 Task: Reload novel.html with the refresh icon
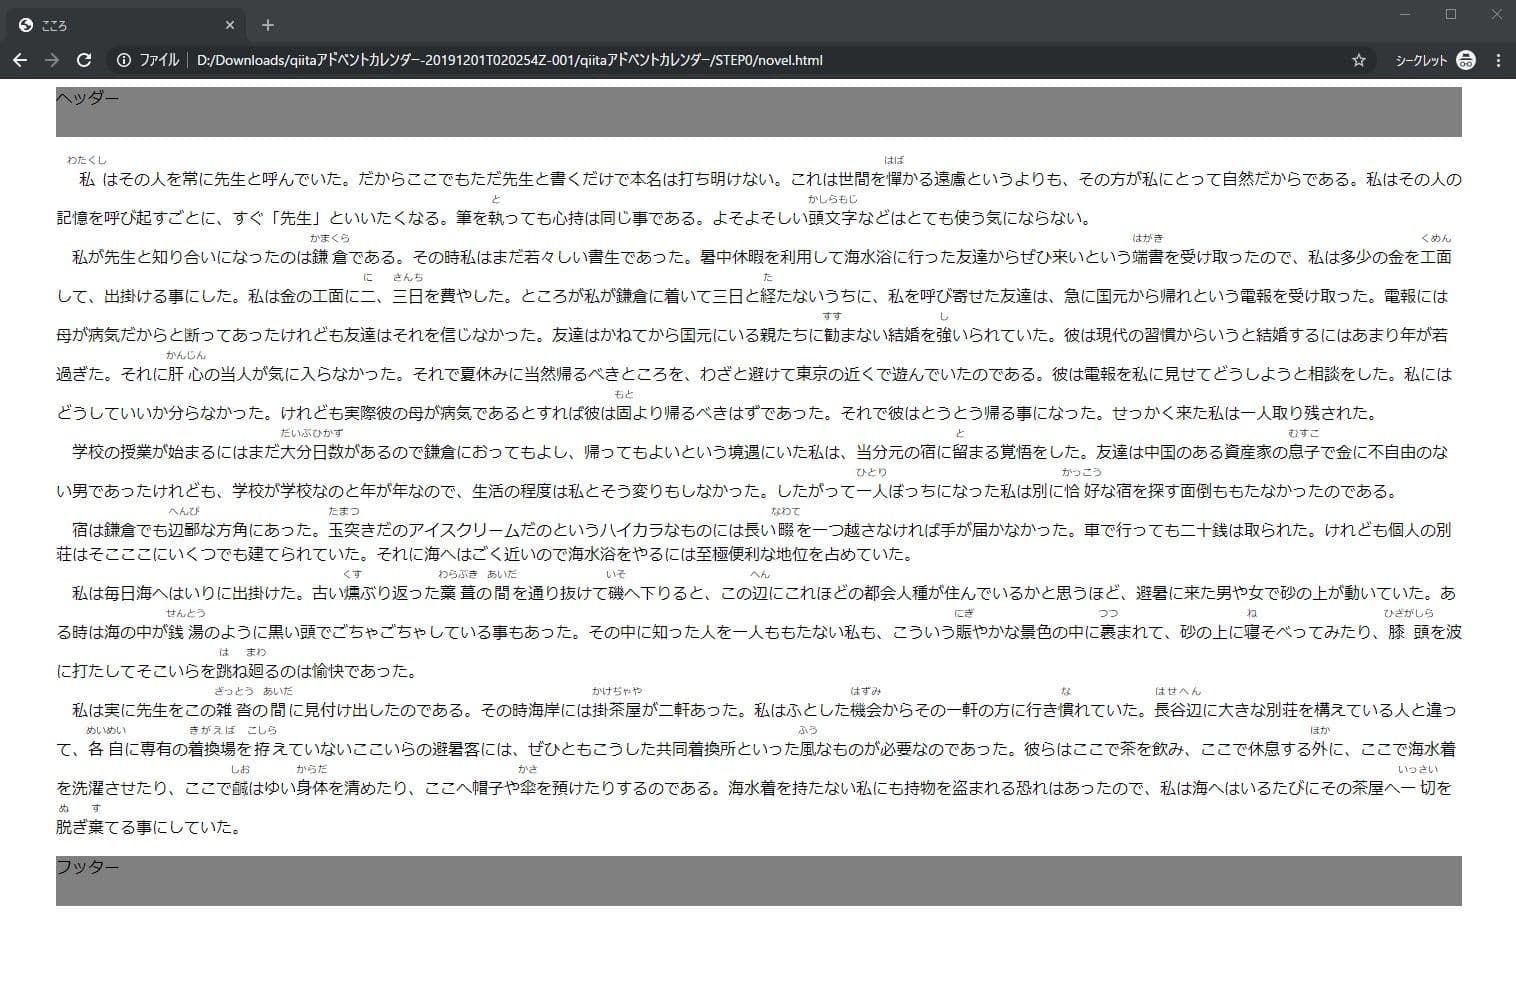click(84, 60)
